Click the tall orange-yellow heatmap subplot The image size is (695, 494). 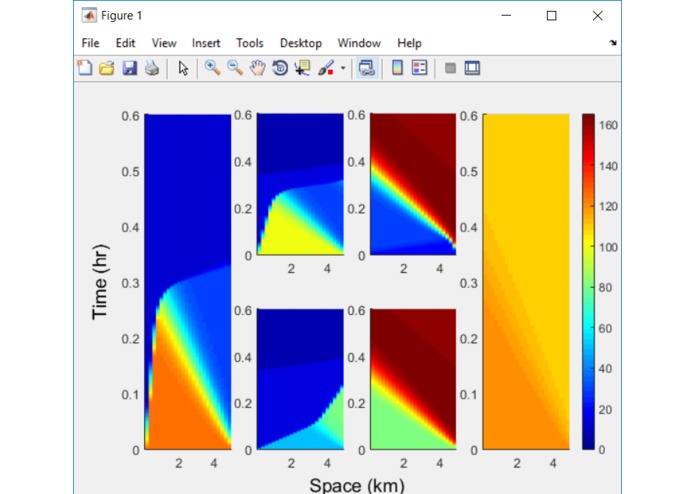526,282
